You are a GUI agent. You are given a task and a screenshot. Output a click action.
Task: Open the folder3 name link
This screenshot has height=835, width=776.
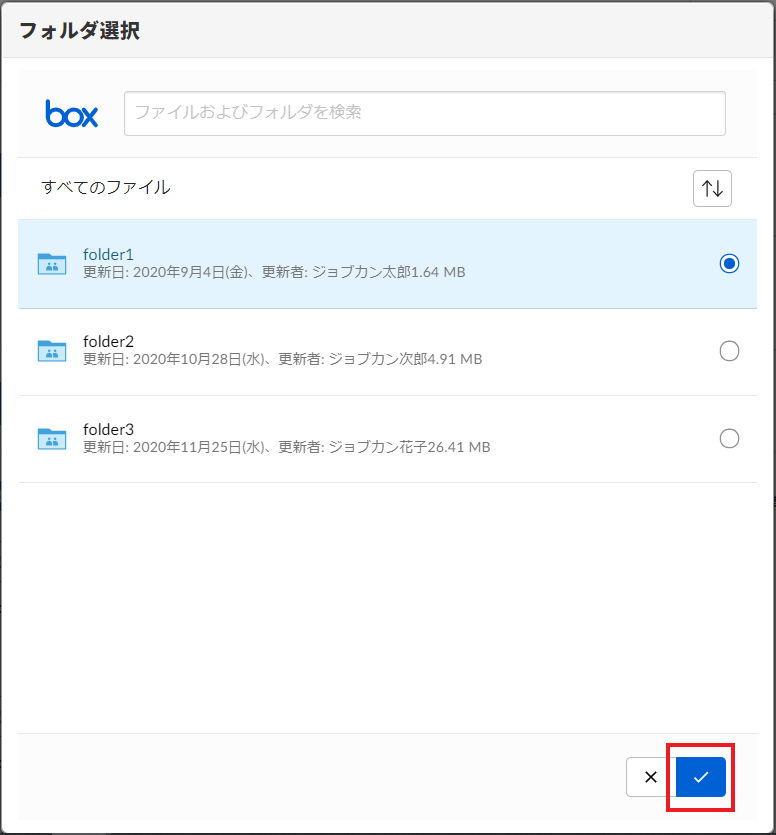click(x=108, y=429)
